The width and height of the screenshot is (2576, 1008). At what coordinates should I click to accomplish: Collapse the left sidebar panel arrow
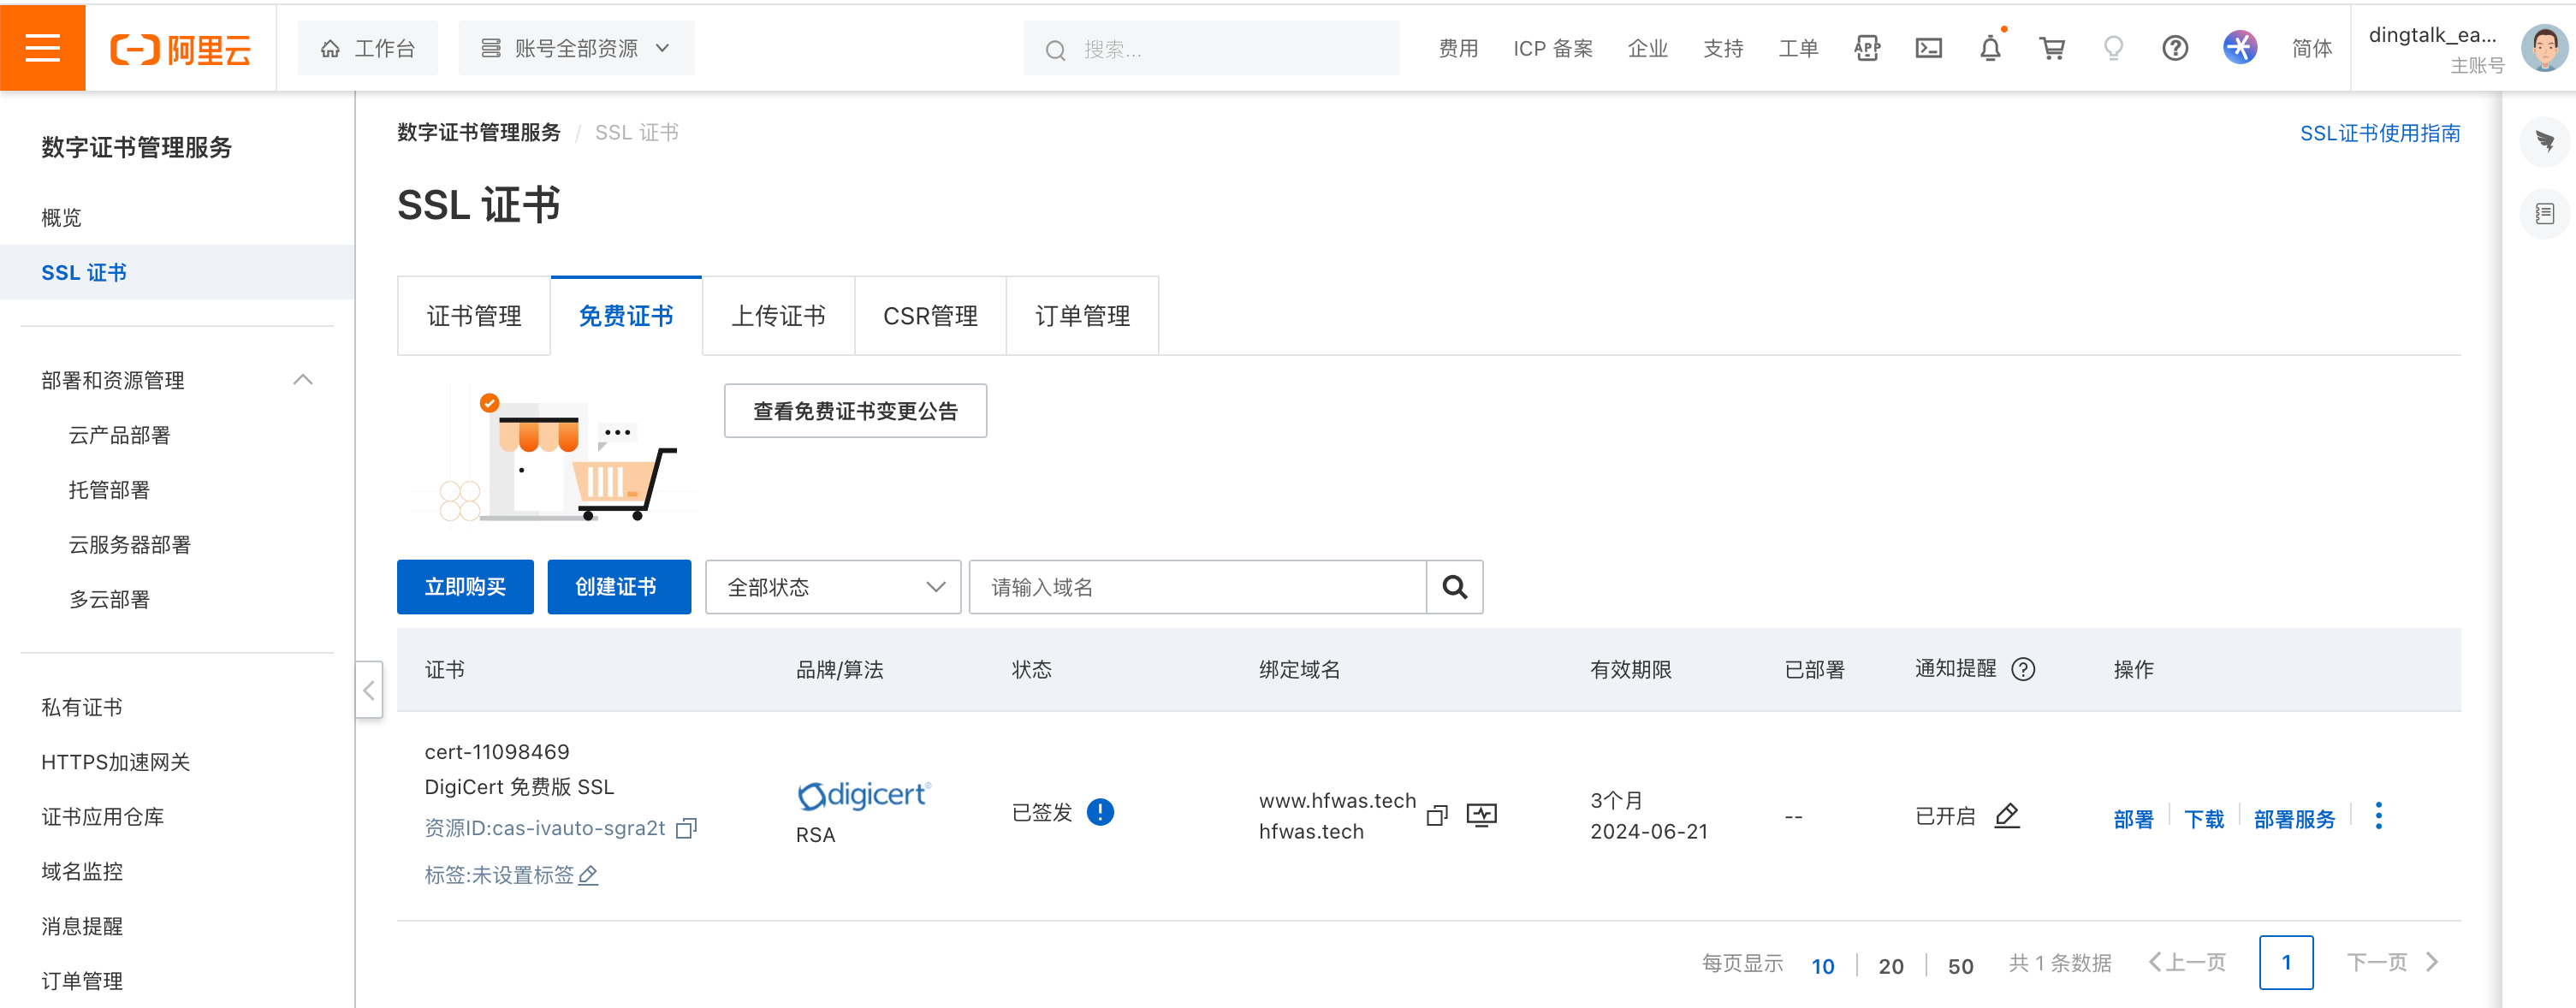(369, 690)
